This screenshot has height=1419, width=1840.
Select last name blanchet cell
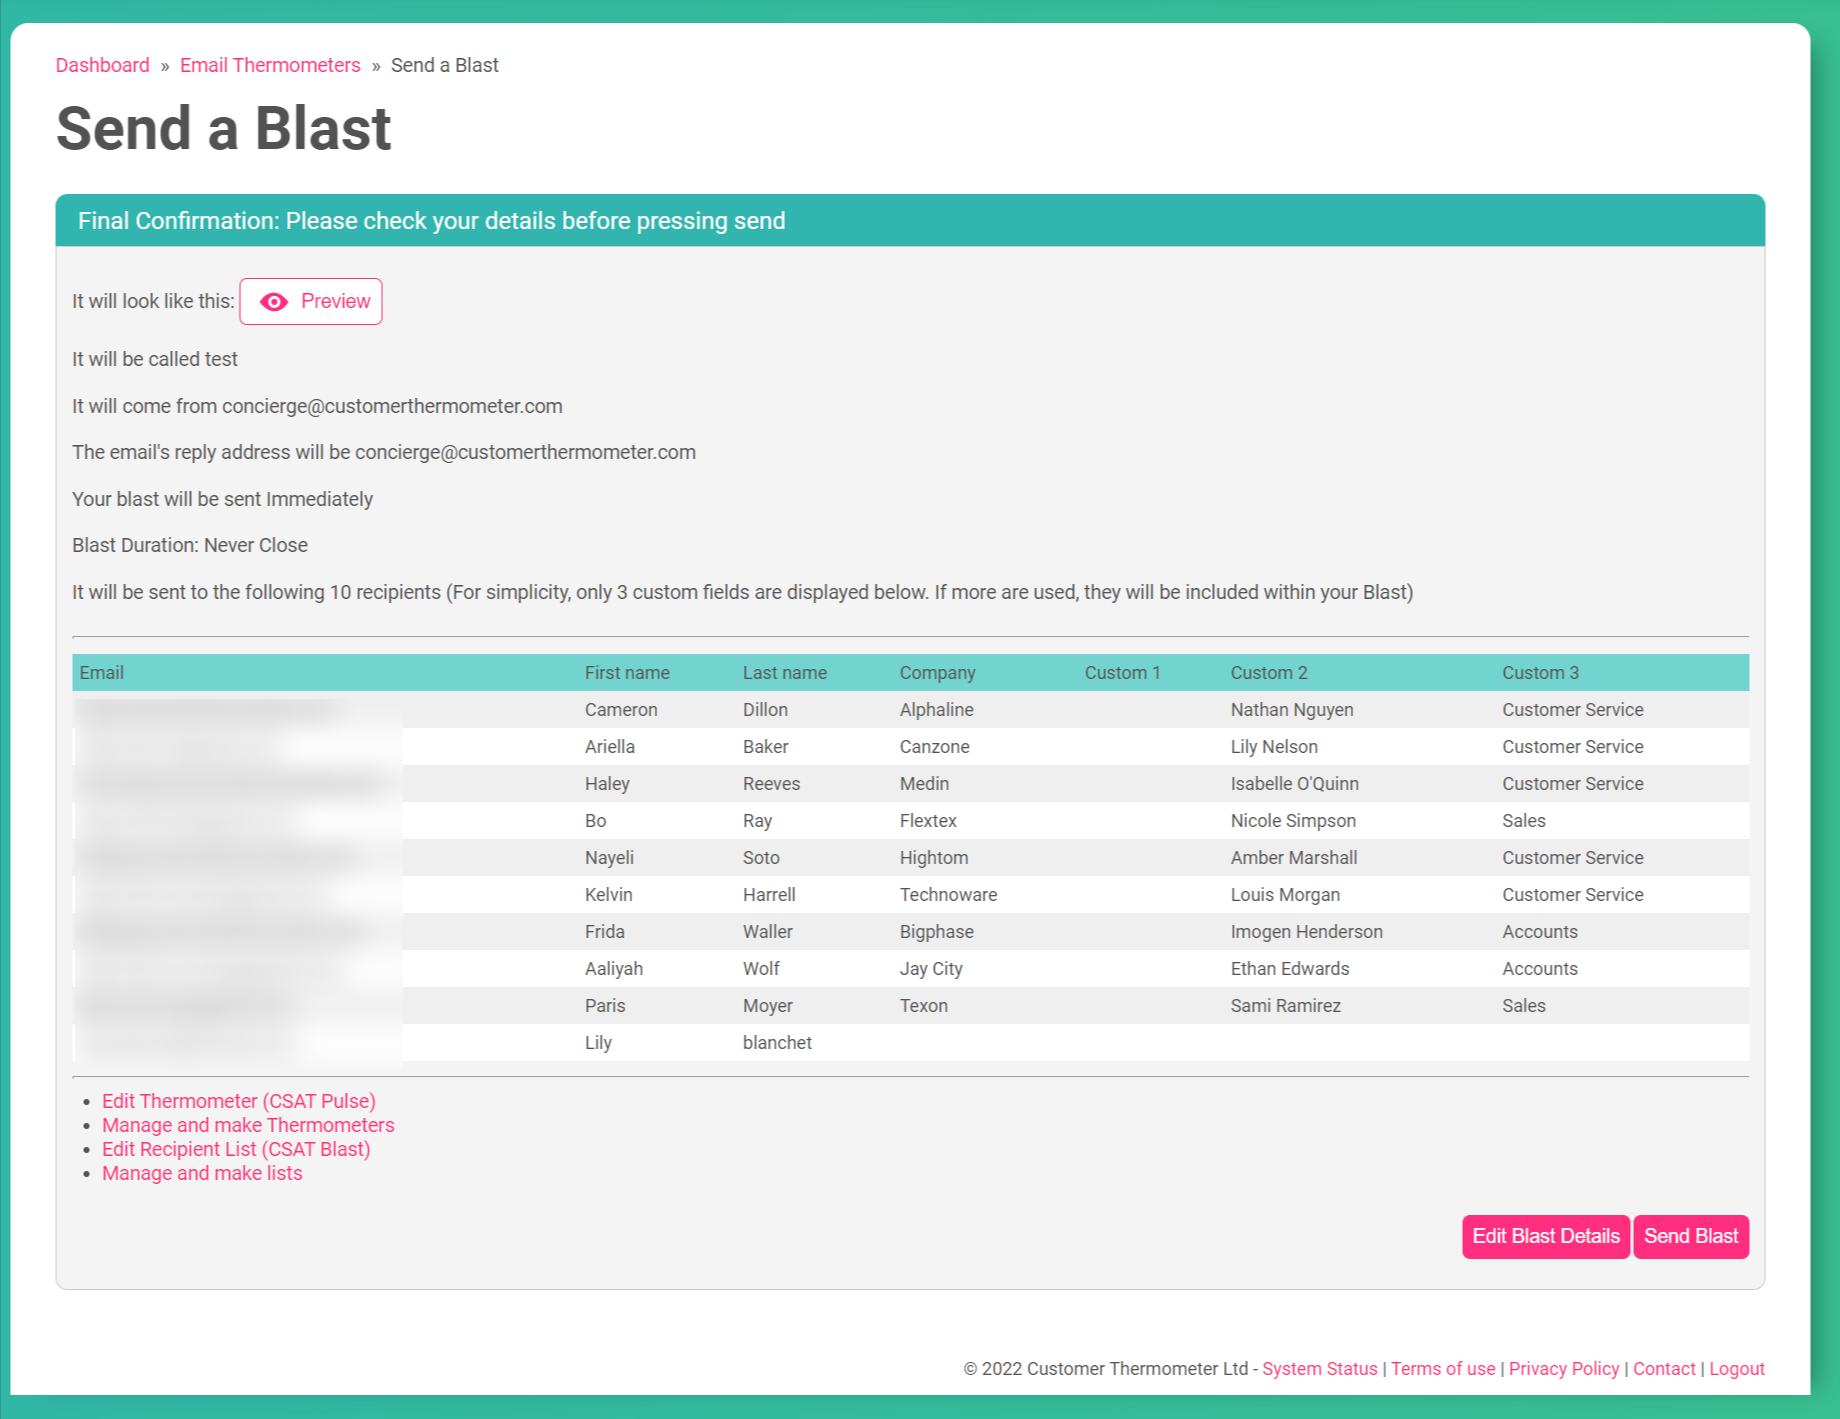point(777,1043)
